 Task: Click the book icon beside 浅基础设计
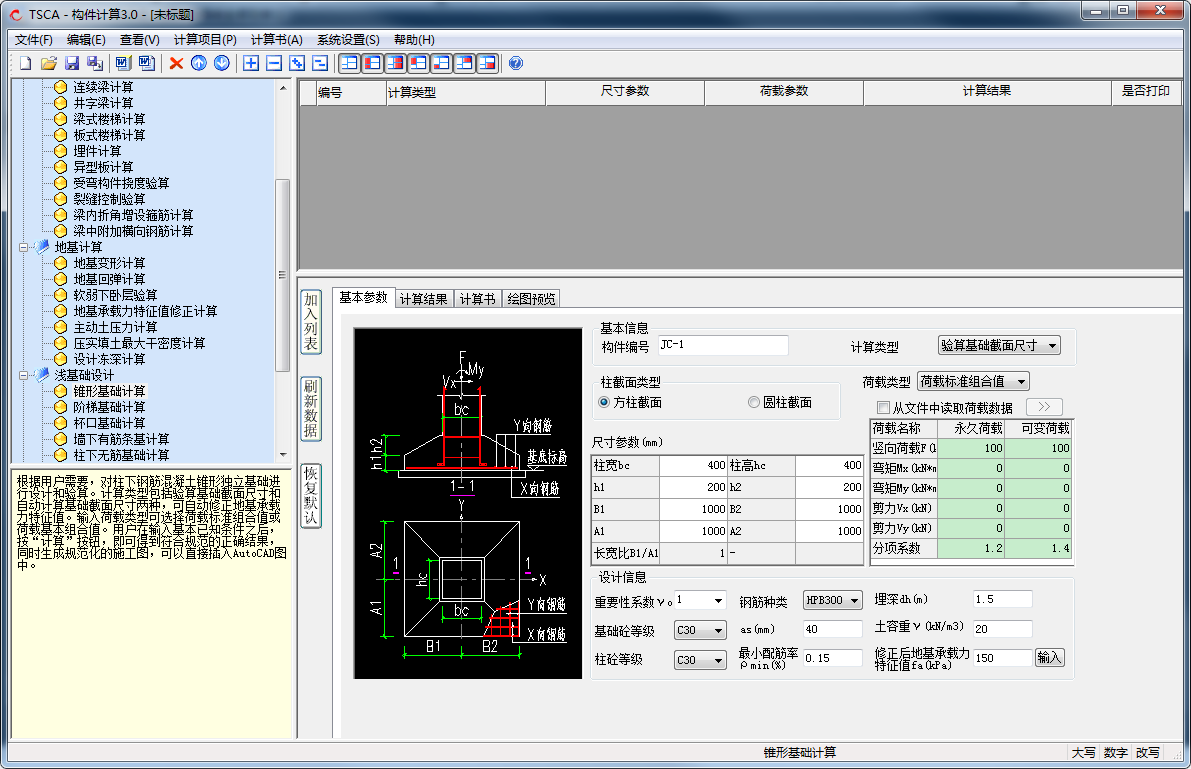point(43,375)
